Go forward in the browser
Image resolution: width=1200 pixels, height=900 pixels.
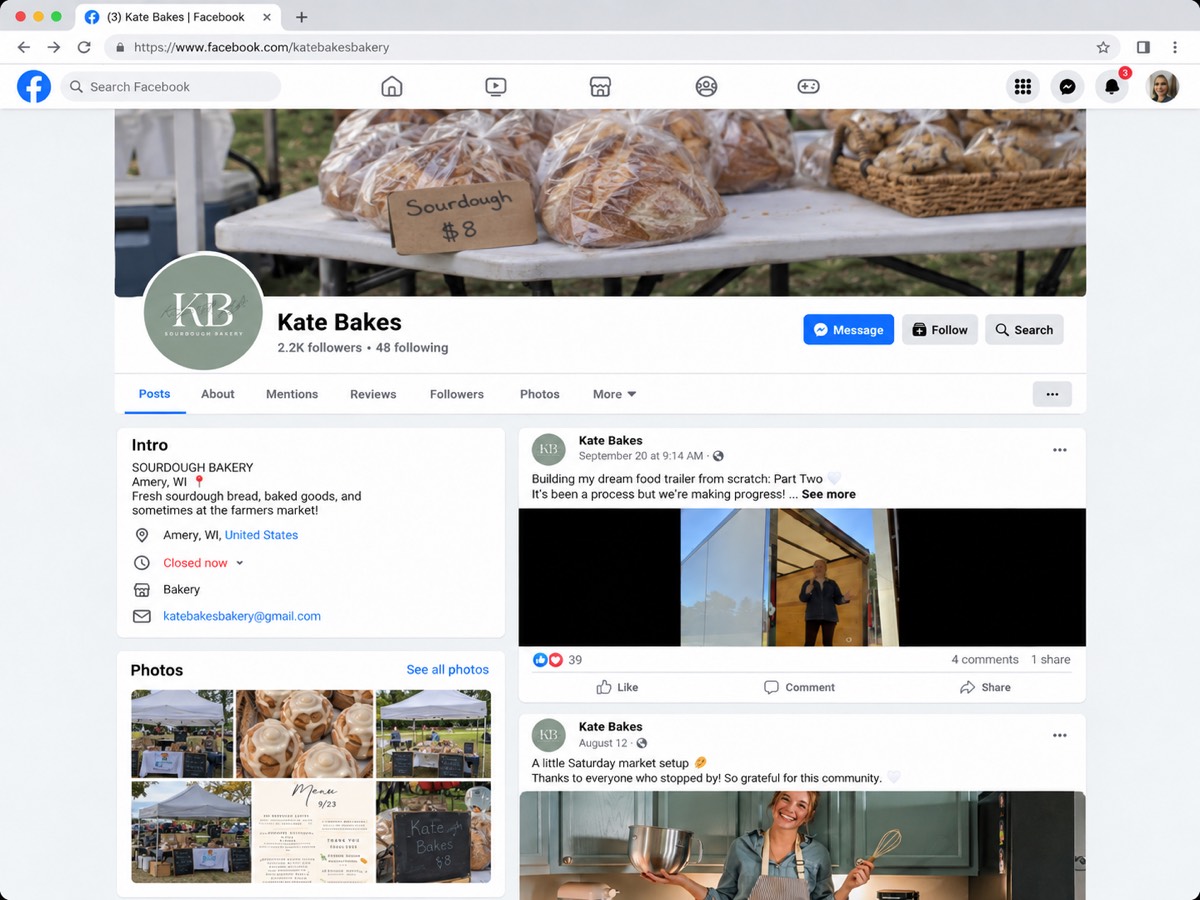coord(54,47)
